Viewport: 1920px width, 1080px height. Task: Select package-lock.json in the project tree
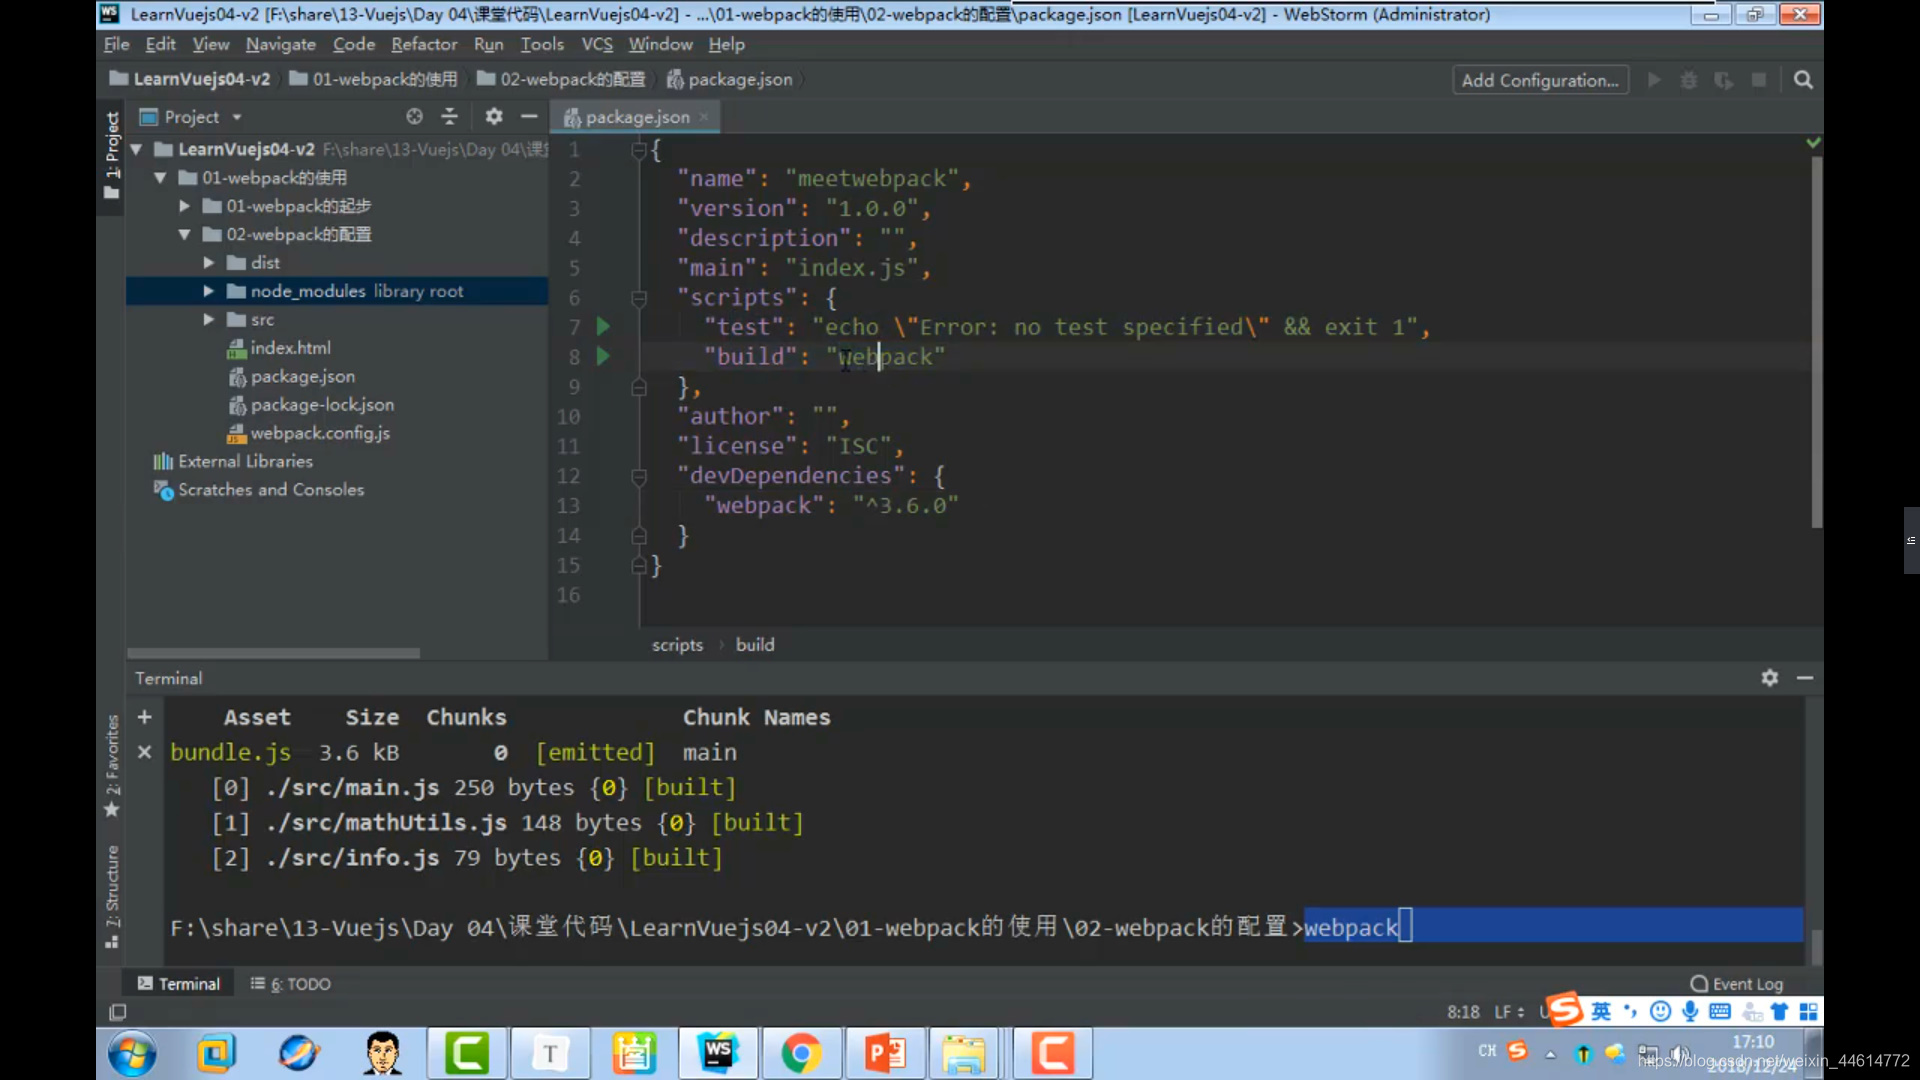311,405
